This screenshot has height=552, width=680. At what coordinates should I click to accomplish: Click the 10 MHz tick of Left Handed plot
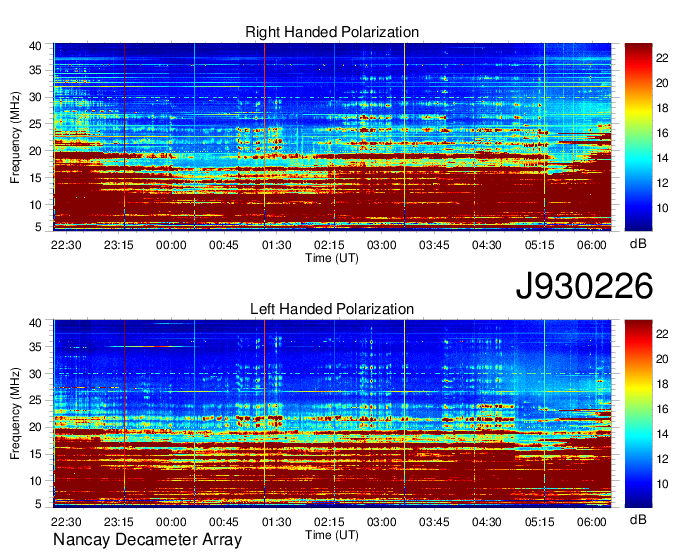(x=35, y=481)
